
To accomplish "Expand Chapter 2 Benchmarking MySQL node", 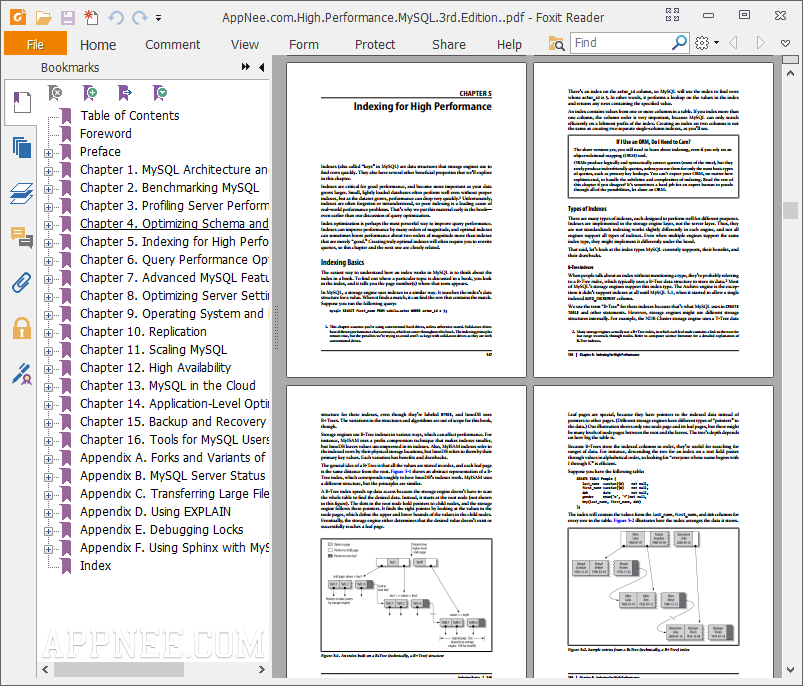I will coord(48,189).
